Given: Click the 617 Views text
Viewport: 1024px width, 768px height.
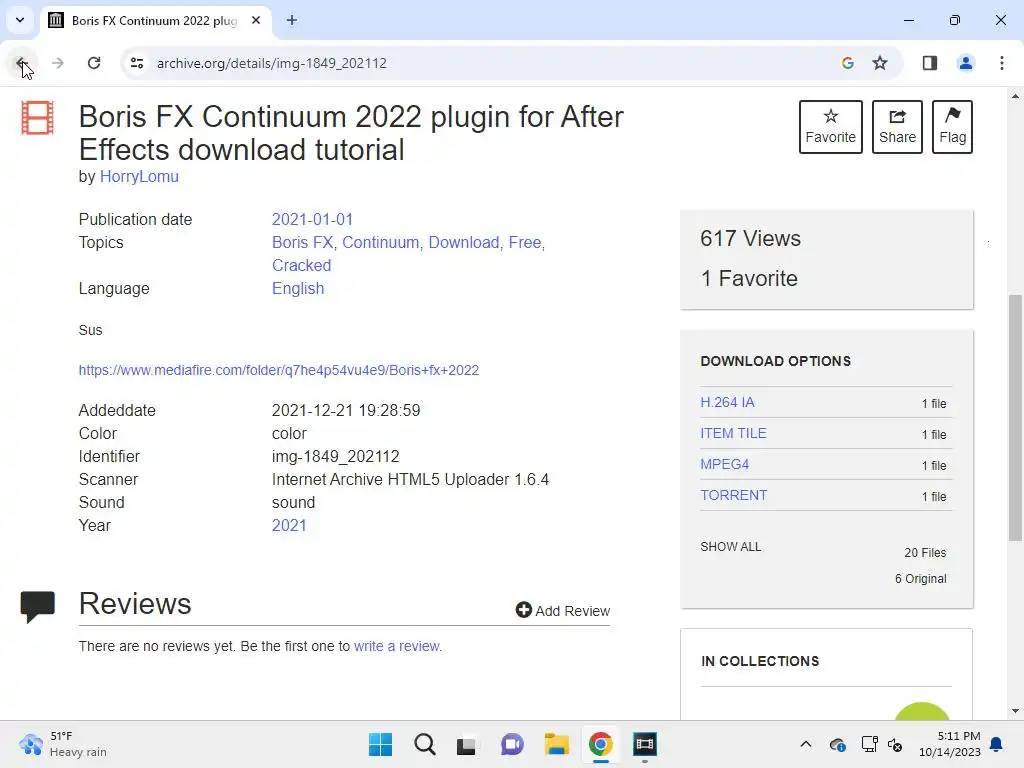Looking at the screenshot, I should pos(750,238).
